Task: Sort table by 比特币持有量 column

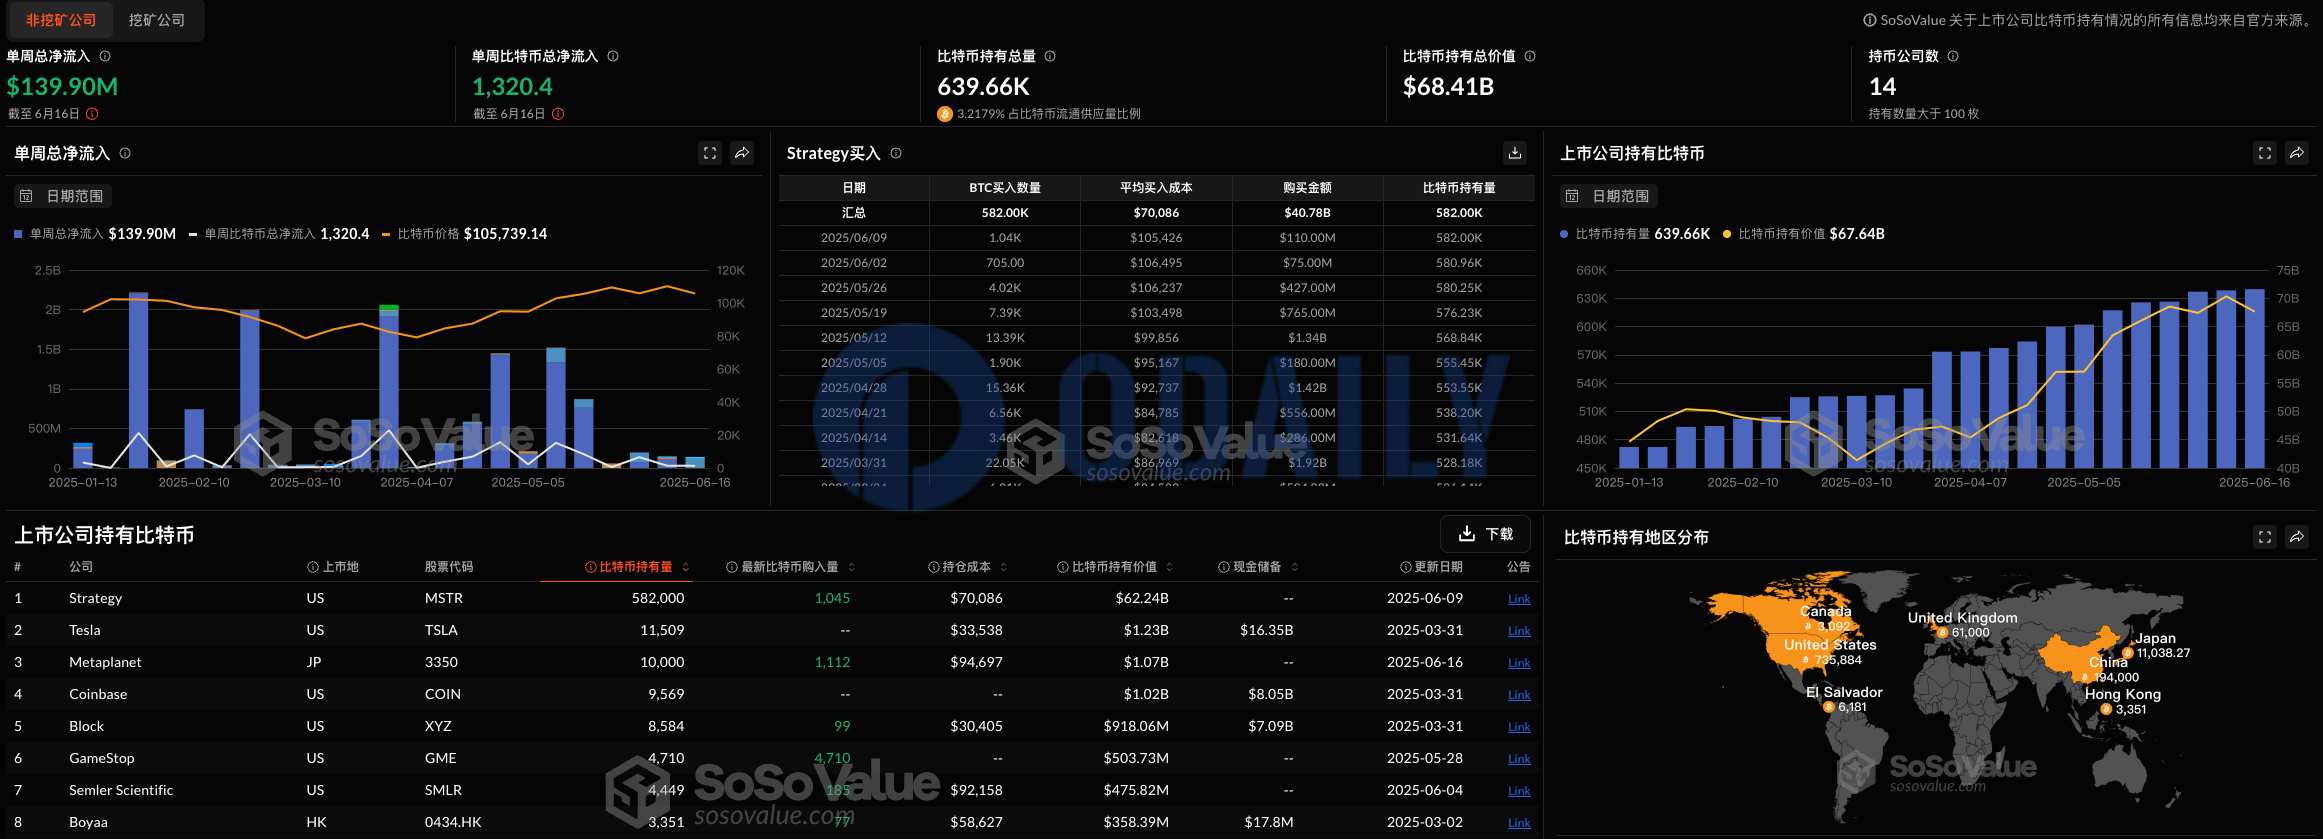Action: point(637,567)
